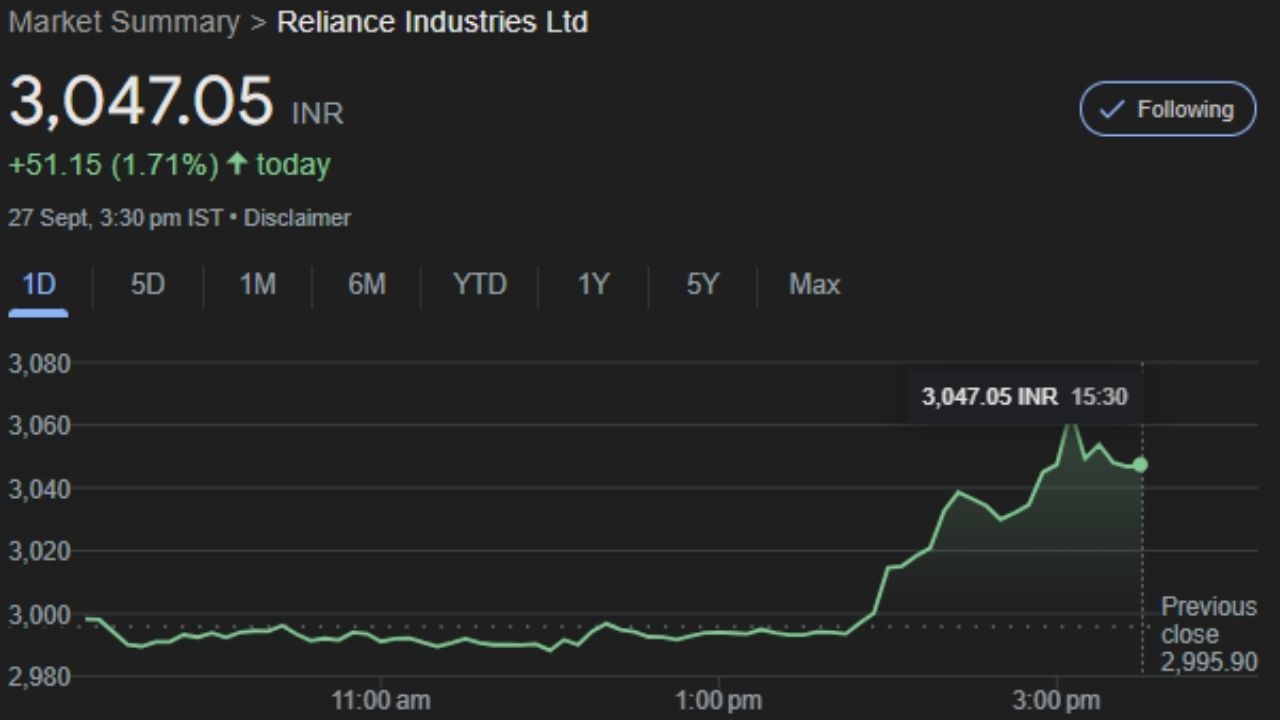
Task: Click the Reliance Industries Ltd title
Action: [x=432, y=22]
